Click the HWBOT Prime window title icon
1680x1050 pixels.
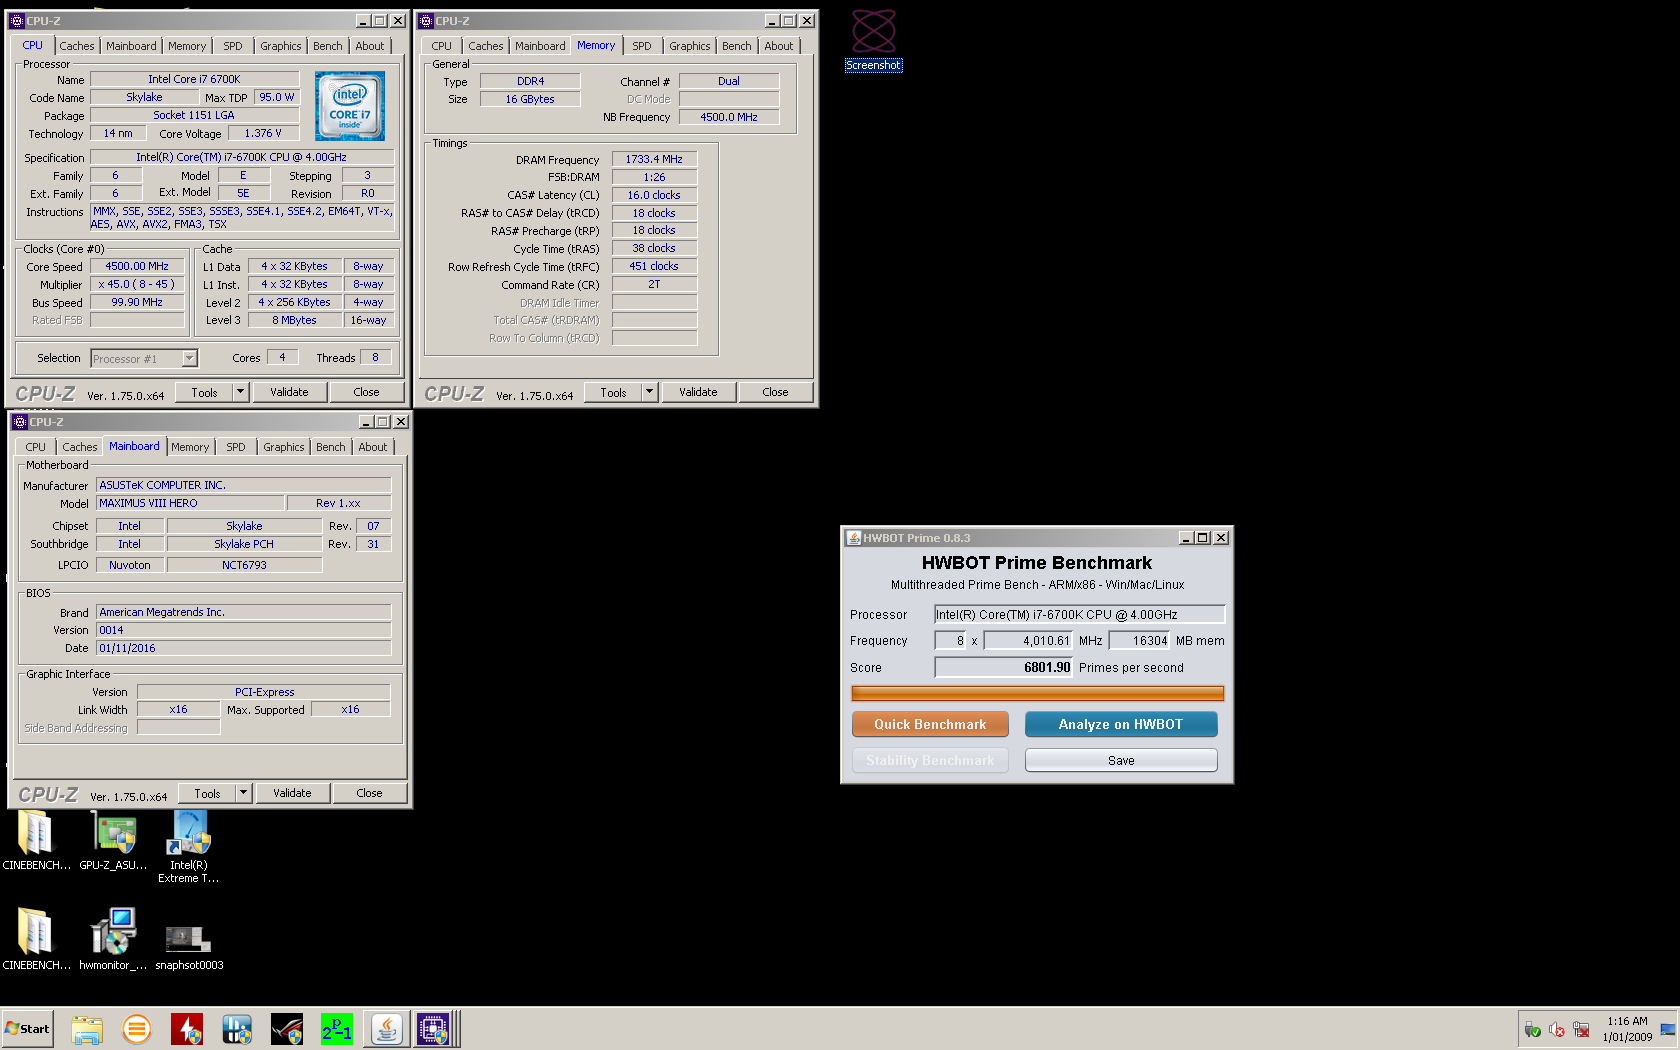coord(853,538)
